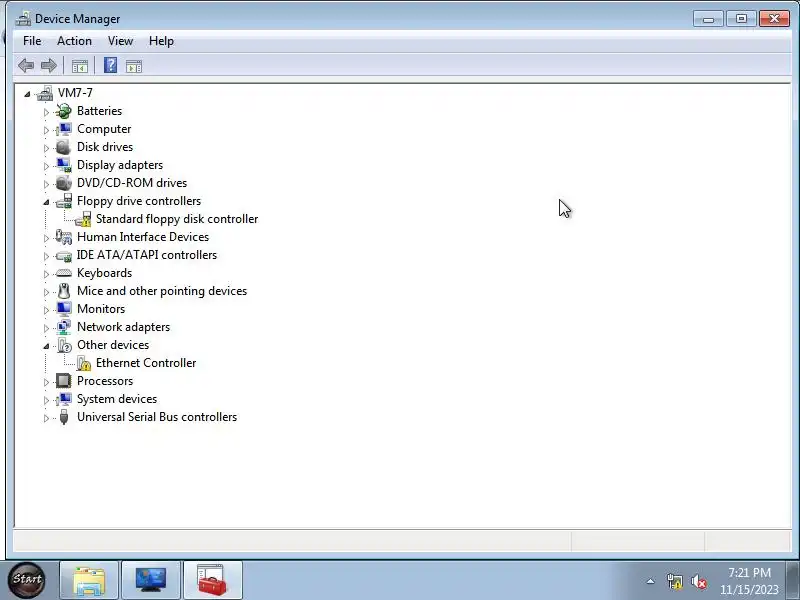Minimize the Device Manager window
The image size is (800, 600).
pos(708,19)
